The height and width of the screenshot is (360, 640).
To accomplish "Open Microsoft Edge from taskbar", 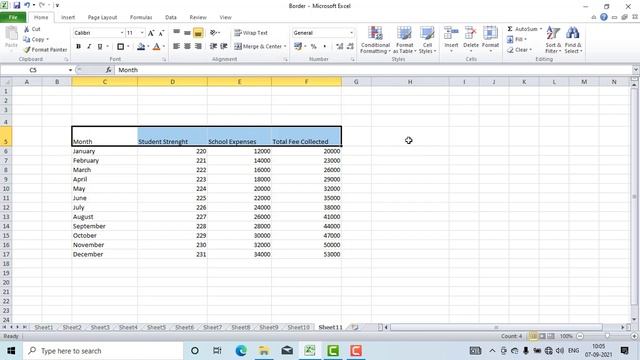I will (241, 351).
